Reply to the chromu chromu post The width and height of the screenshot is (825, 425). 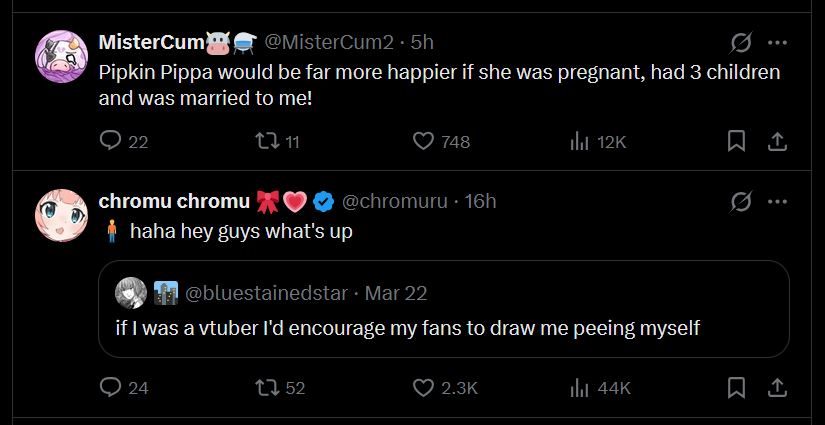(x=110, y=388)
